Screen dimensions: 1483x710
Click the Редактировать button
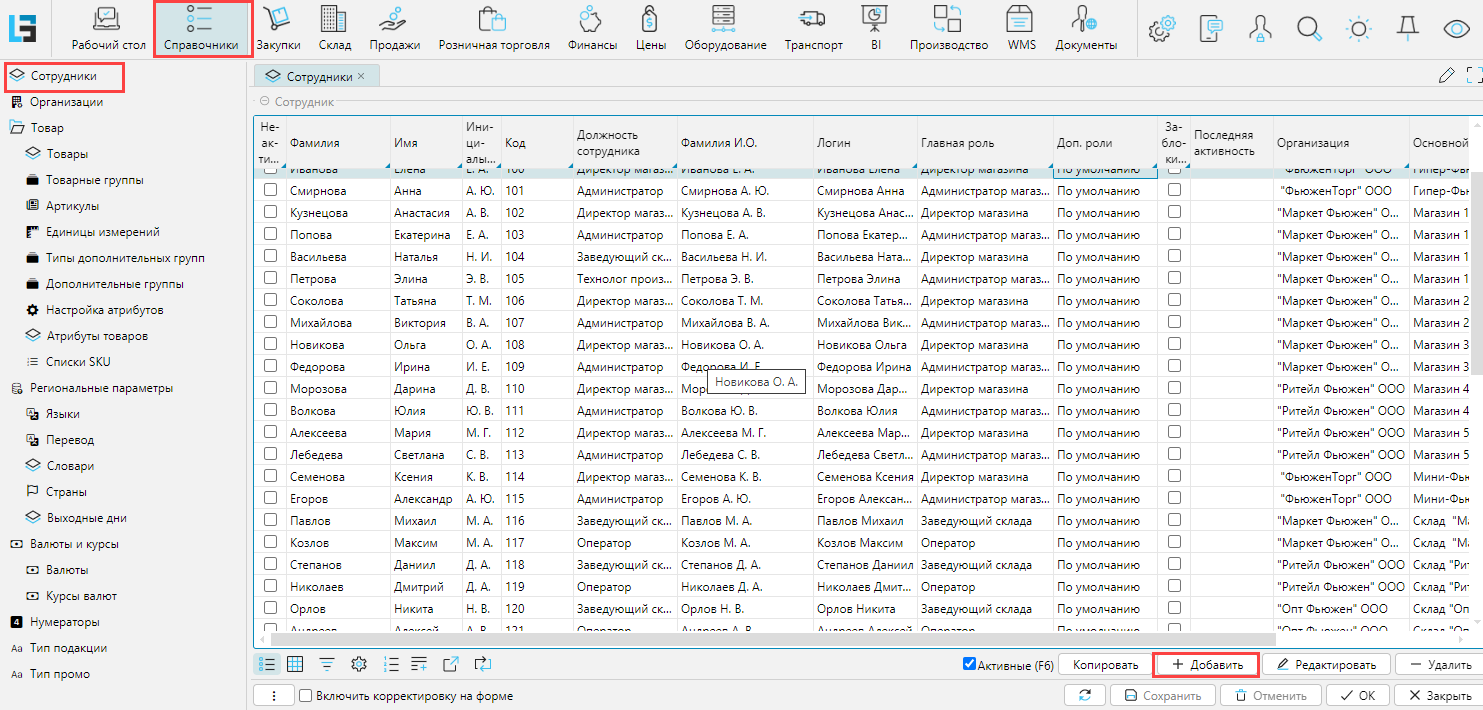click(1325, 665)
